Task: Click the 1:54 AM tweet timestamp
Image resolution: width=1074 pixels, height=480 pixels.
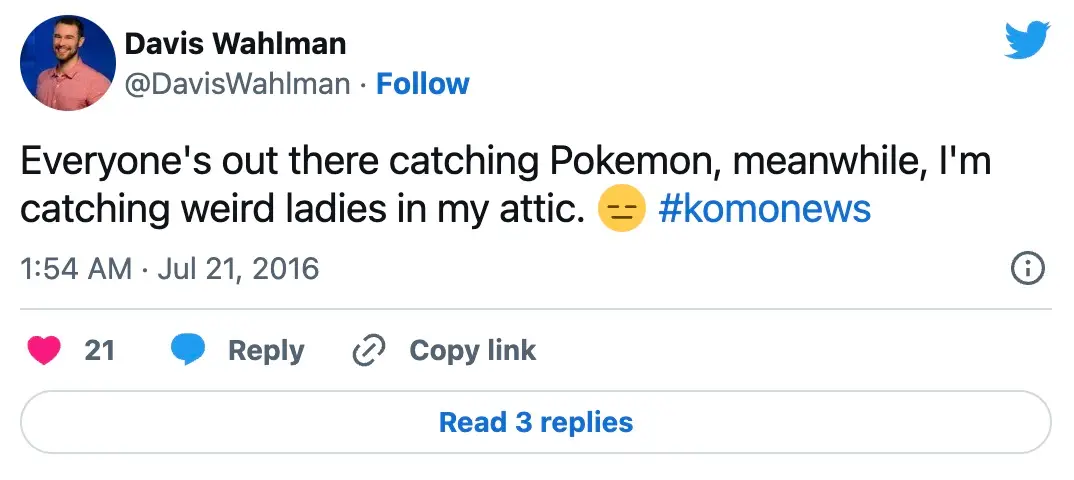Action: coord(75,269)
